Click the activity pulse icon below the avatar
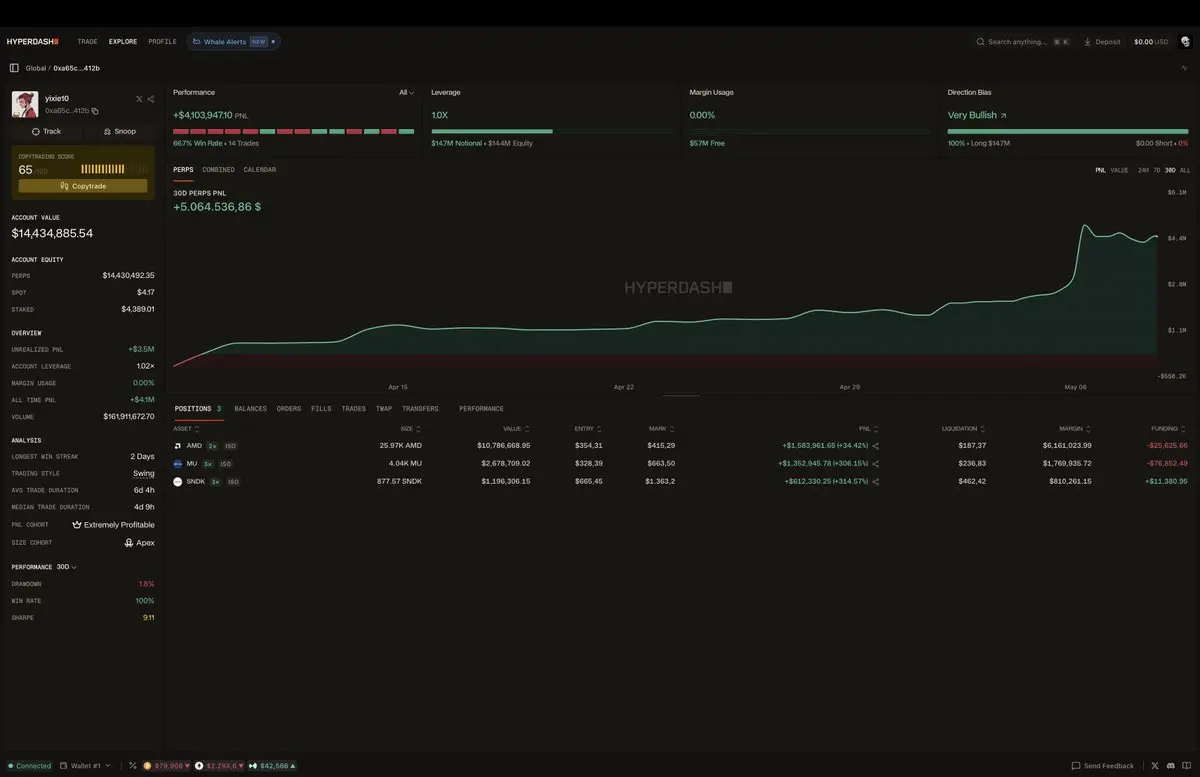Screen dimensions: 1200x777 coord(1185,68)
